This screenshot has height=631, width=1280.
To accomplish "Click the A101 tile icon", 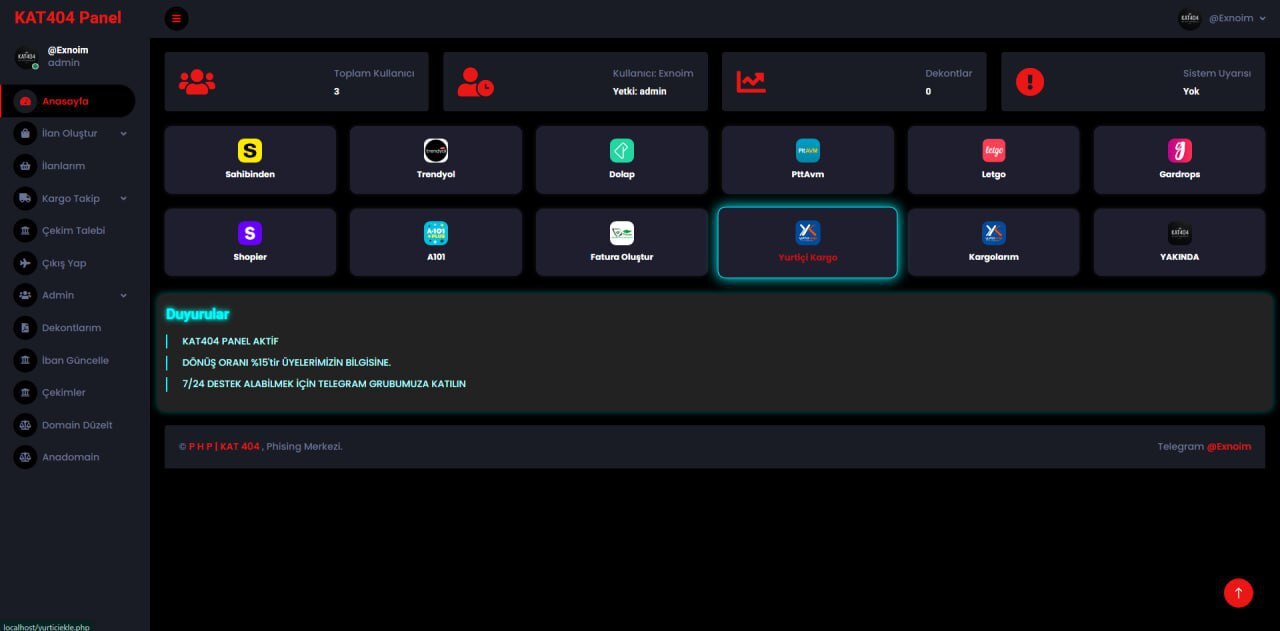I will [435, 233].
